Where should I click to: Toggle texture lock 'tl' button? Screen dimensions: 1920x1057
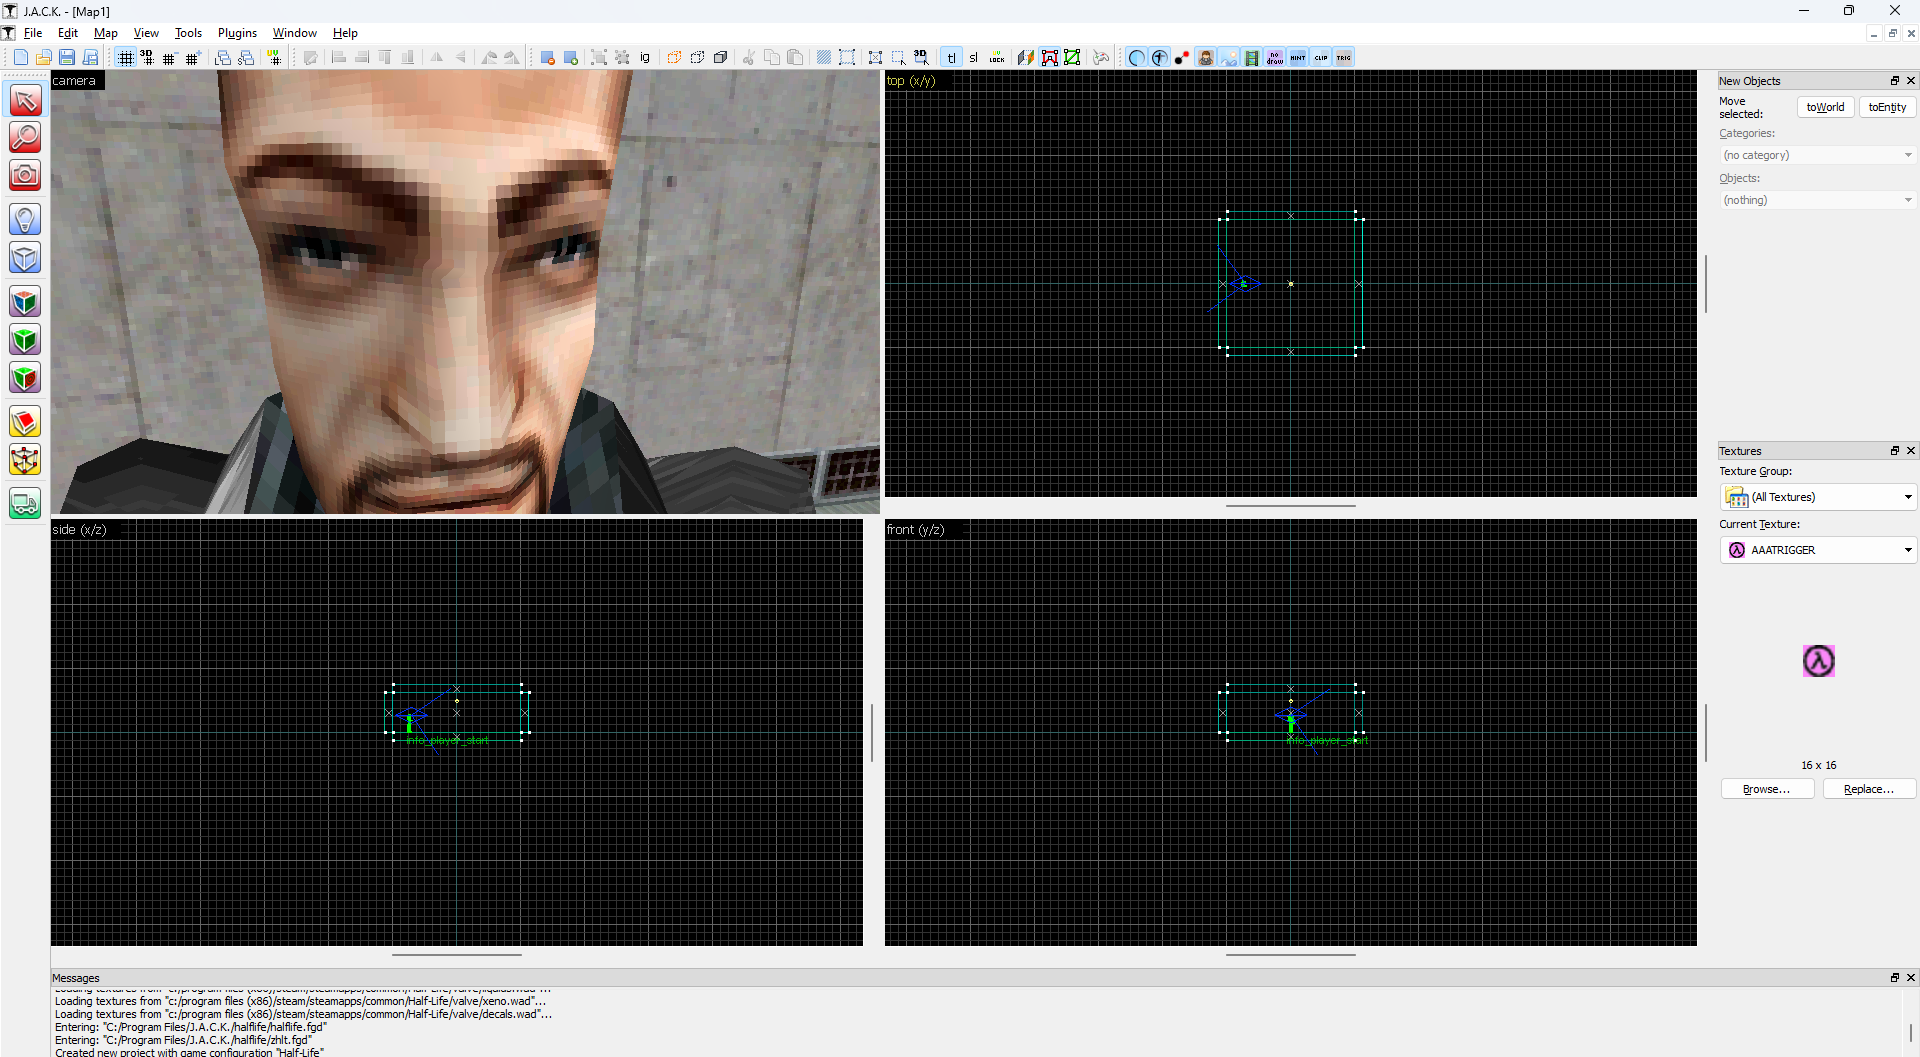[x=951, y=58]
